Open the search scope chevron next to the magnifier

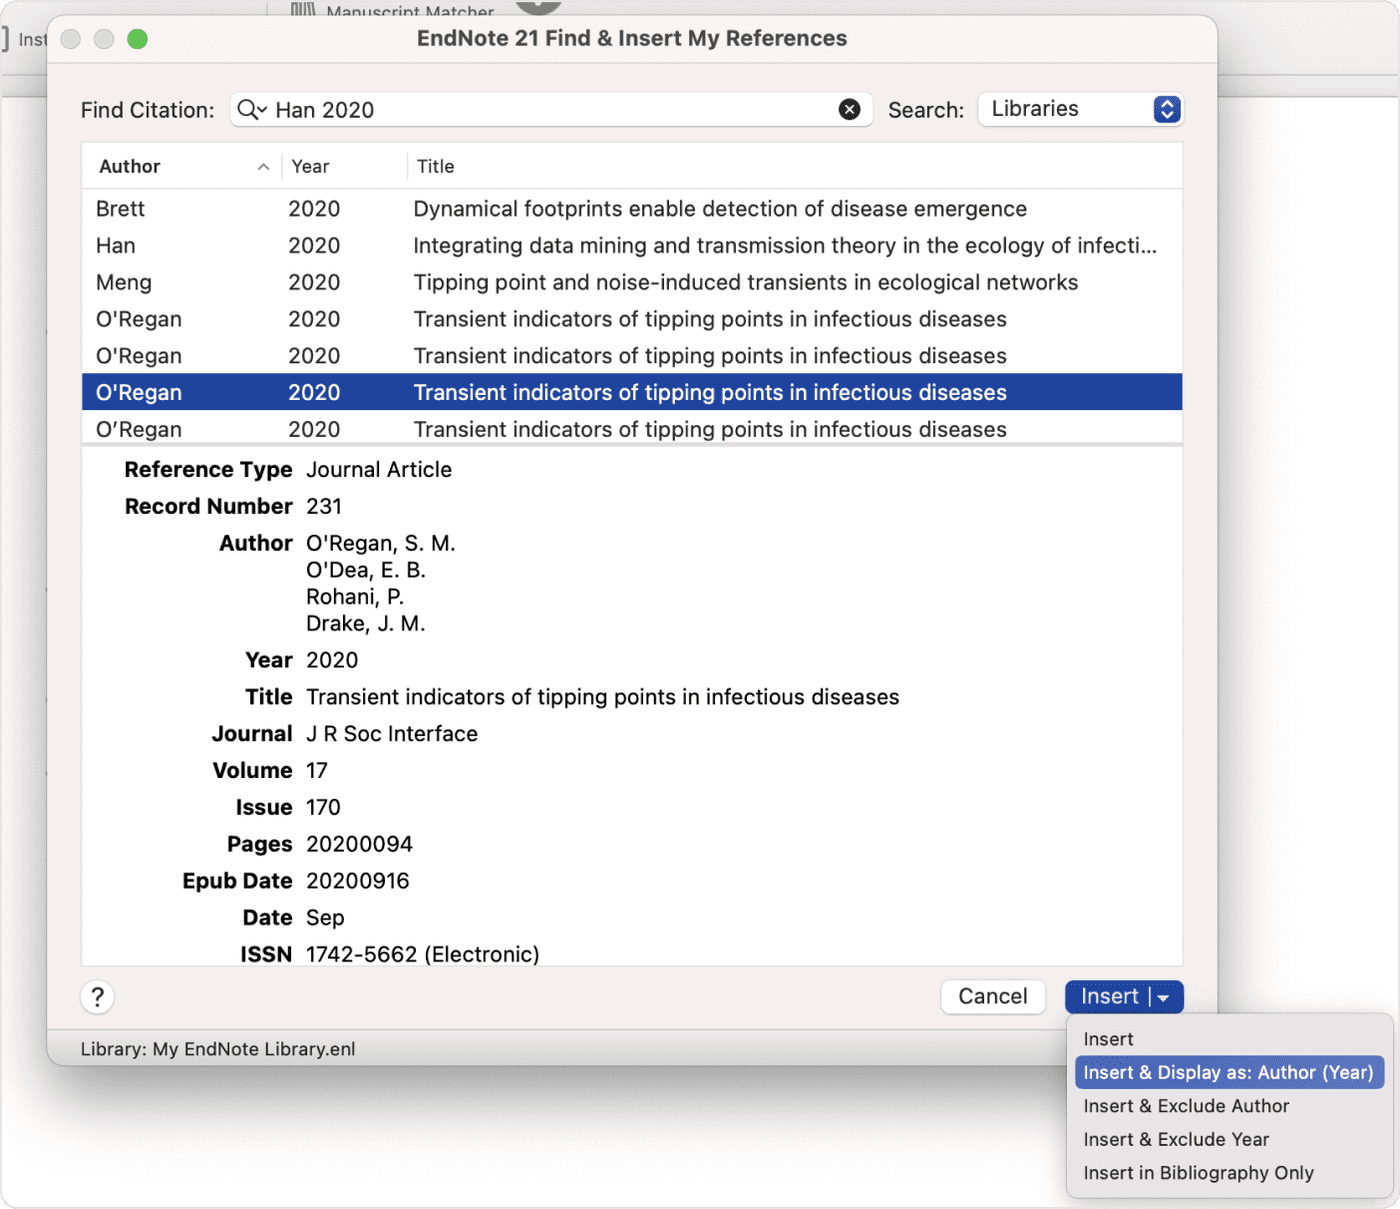coord(262,112)
